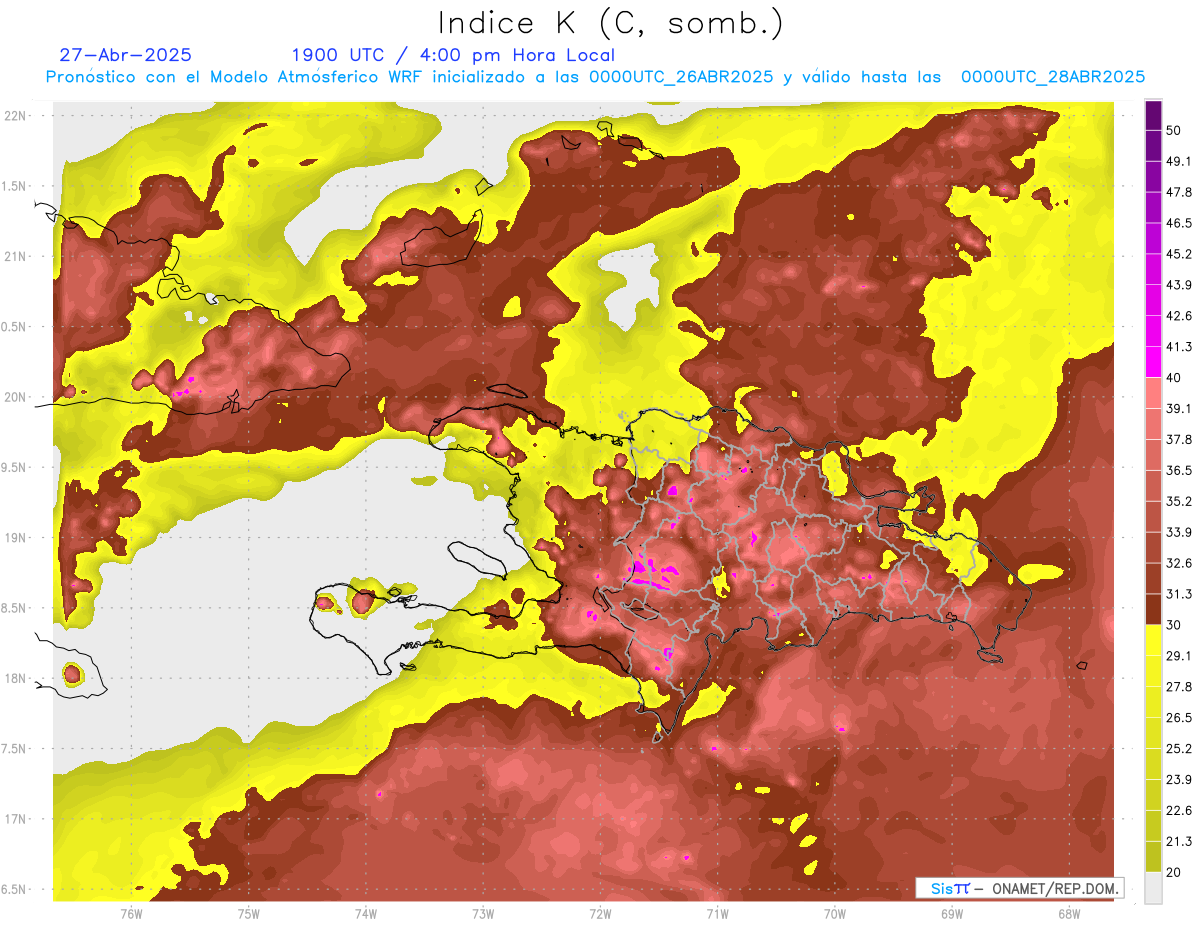Click the legend value "46.5"
This screenshot has width=1200, height=927.
click(x=1179, y=223)
